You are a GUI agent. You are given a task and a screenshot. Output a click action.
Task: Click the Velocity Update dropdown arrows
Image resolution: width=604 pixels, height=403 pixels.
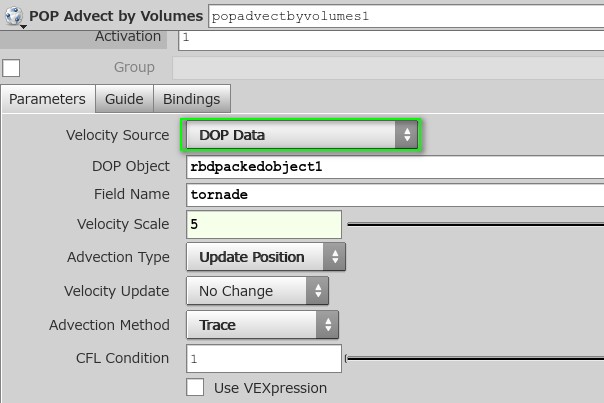[x=318, y=290]
